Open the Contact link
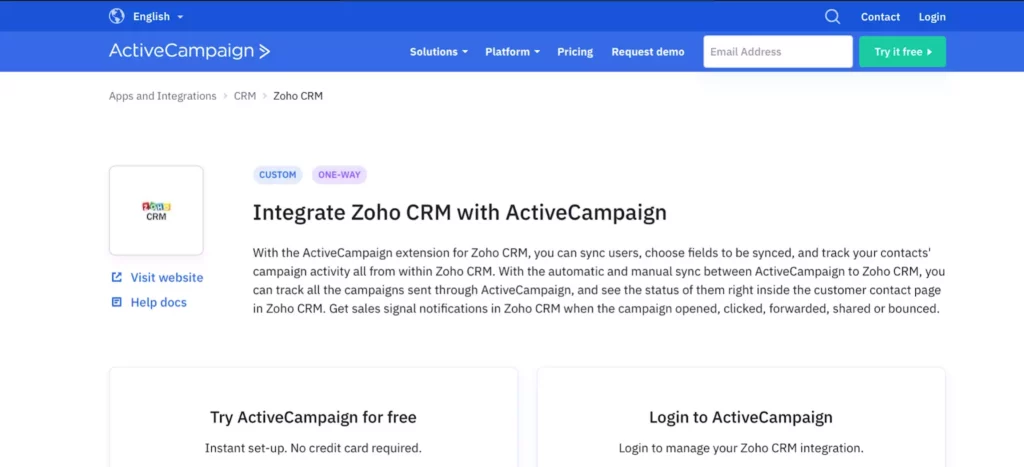Image resolution: width=1024 pixels, height=467 pixels. point(880,17)
